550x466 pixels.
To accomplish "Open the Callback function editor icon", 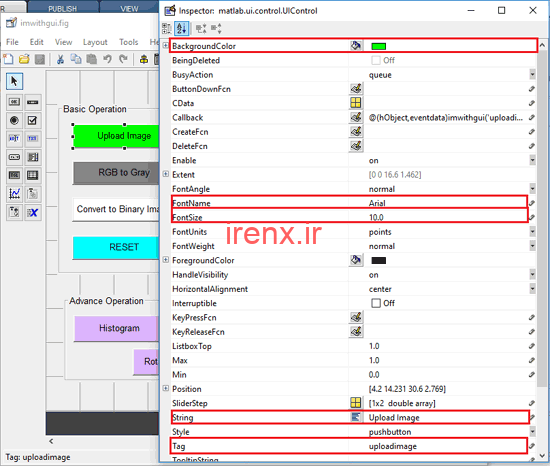I will coord(356,117).
